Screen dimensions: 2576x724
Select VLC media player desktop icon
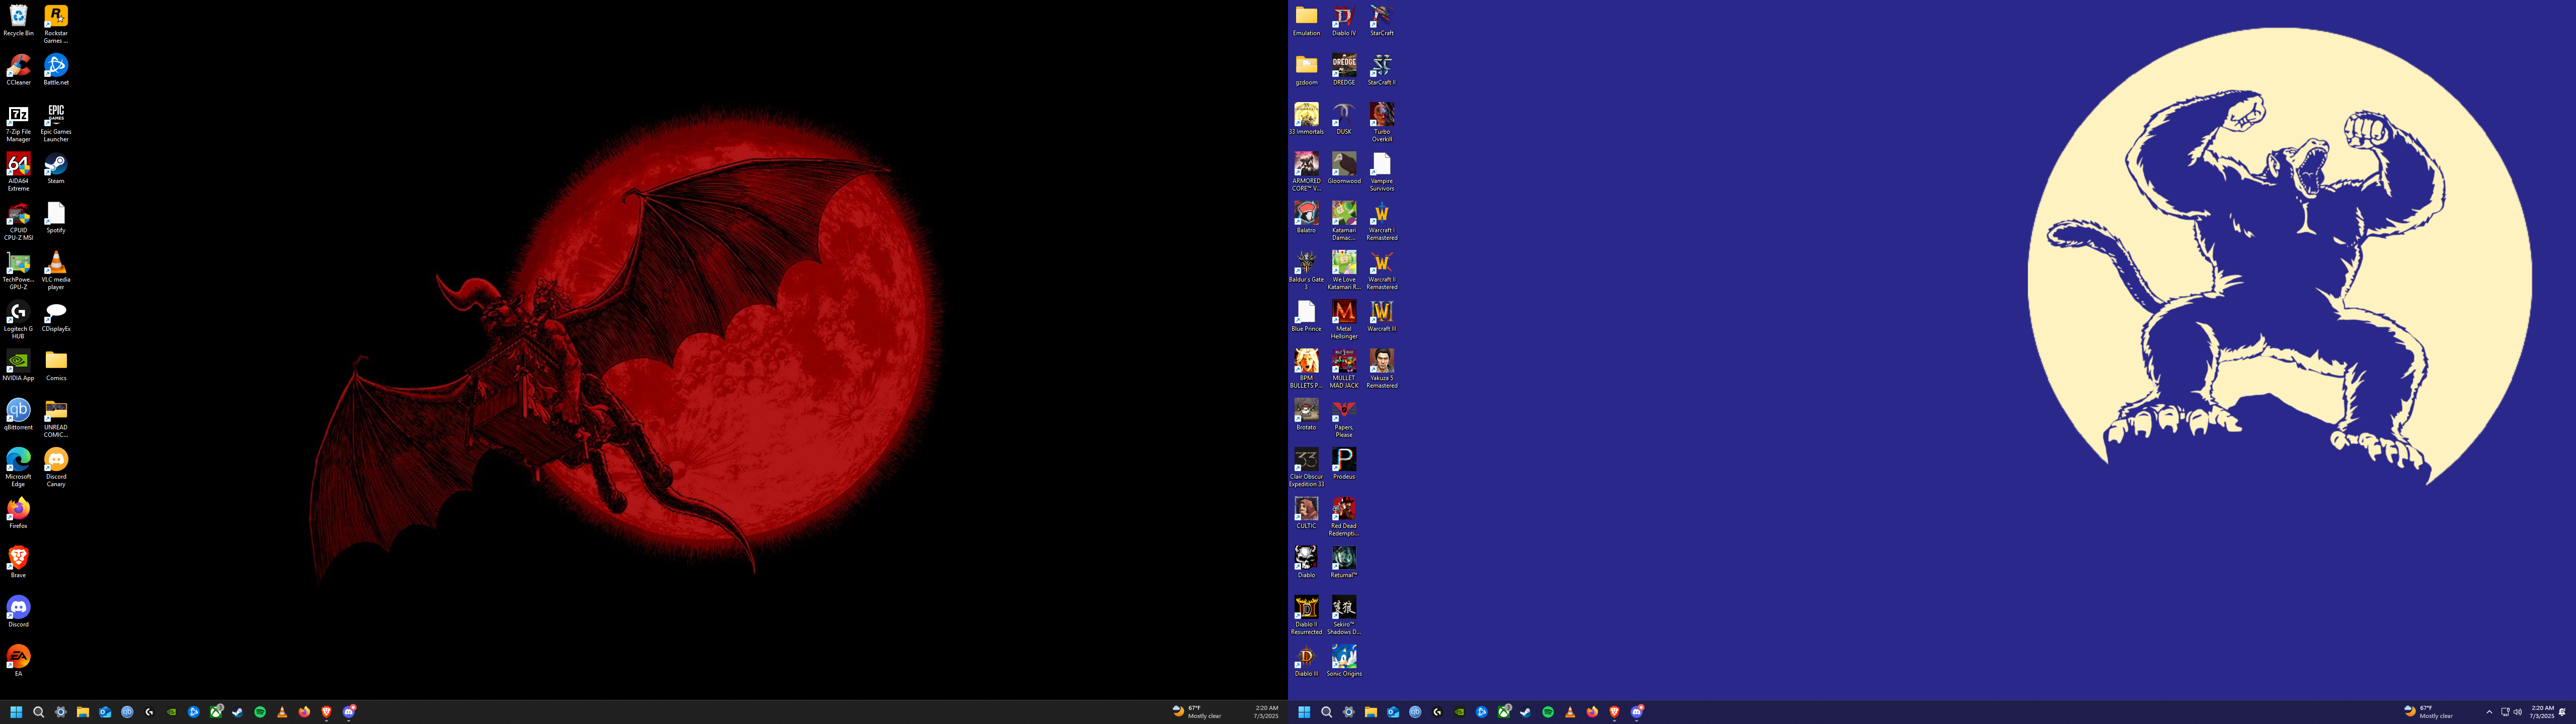tap(56, 270)
